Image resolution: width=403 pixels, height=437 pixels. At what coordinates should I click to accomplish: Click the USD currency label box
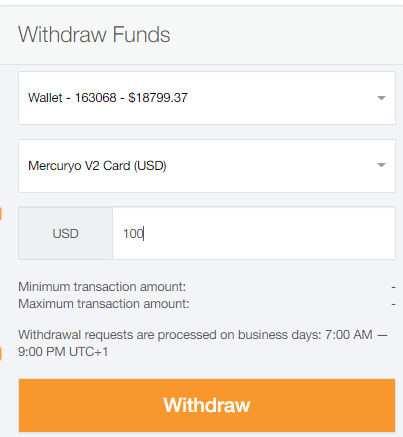[65, 233]
